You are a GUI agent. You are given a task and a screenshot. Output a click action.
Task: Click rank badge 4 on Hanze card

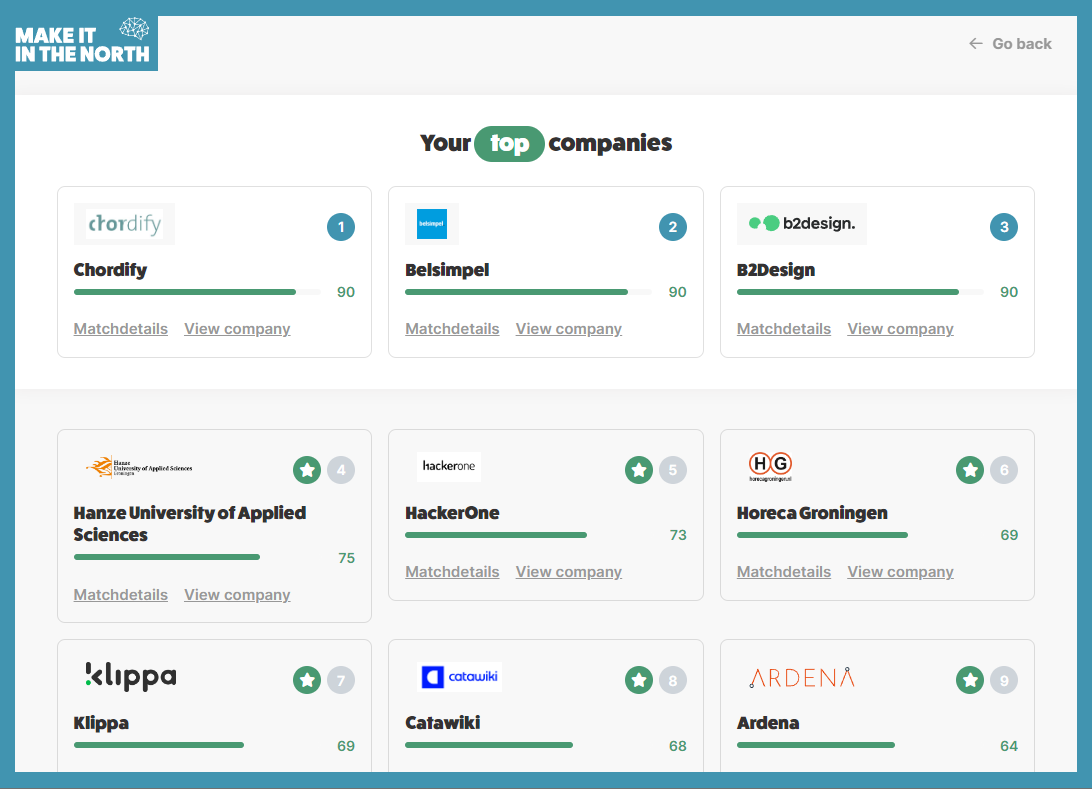pos(341,470)
